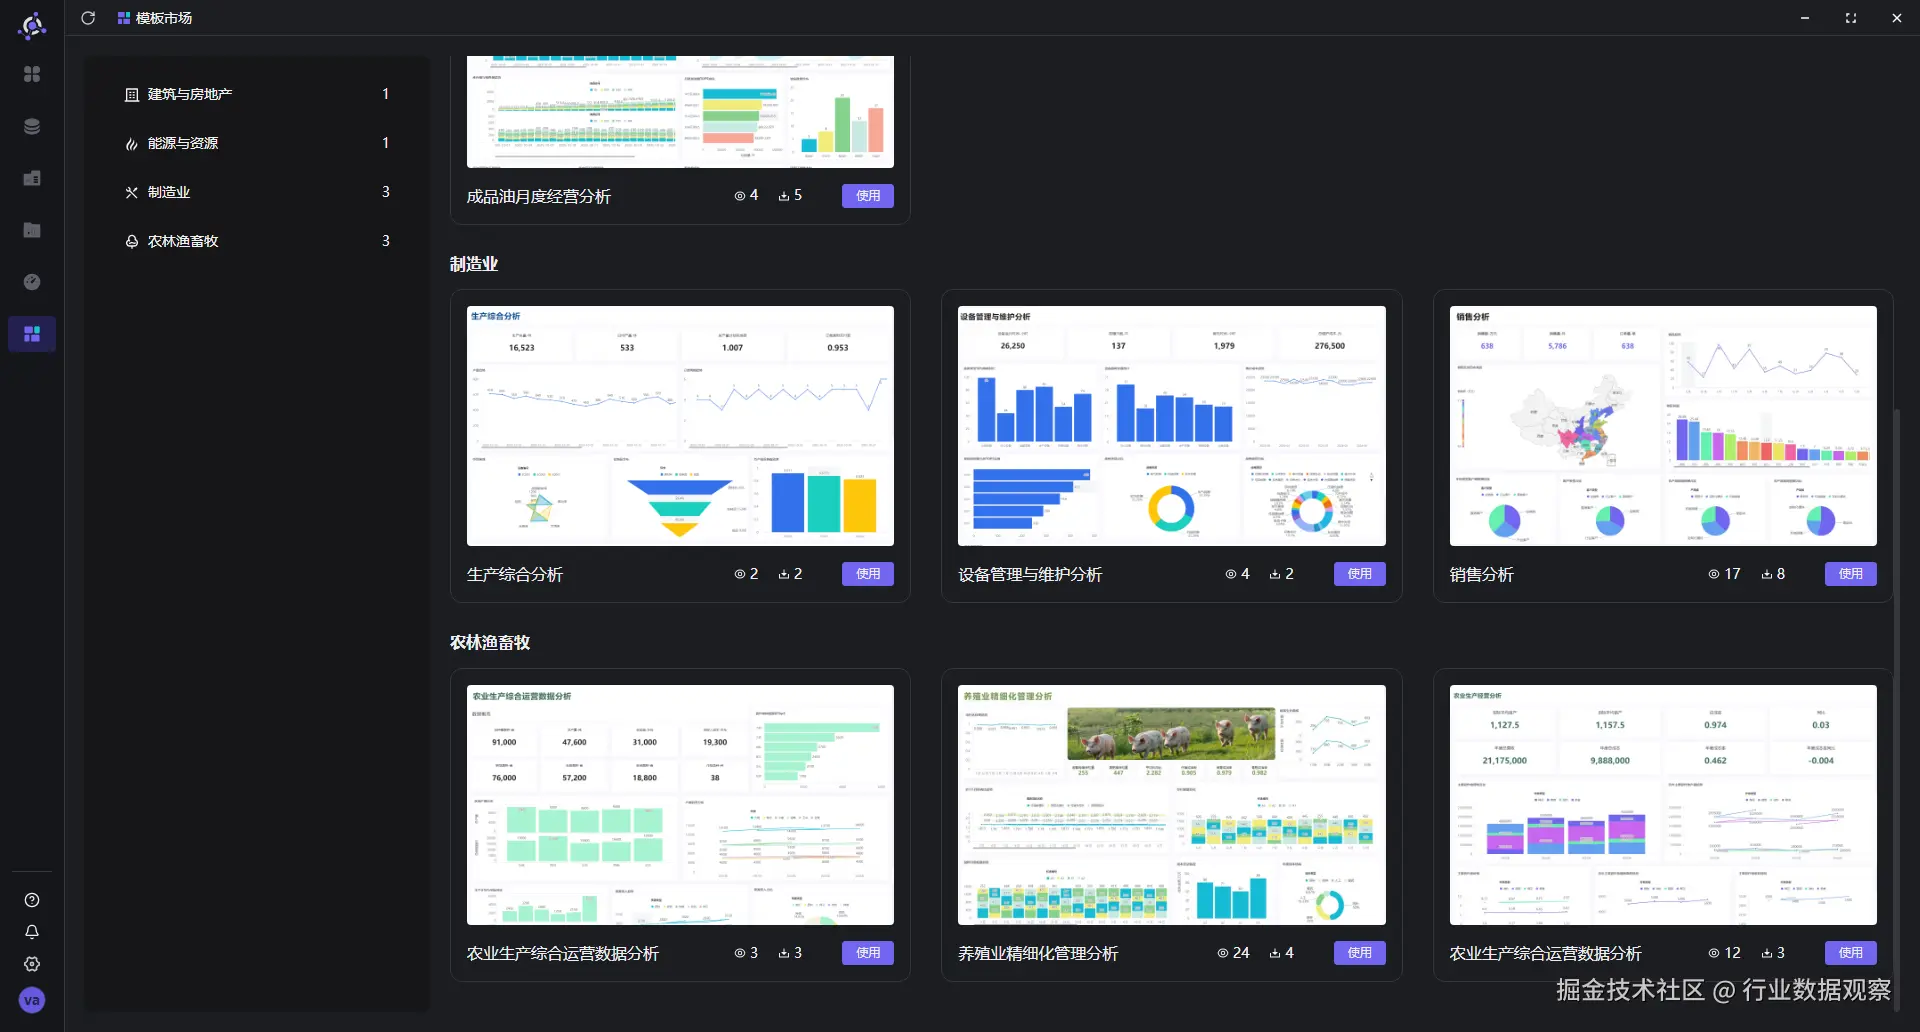This screenshot has height=1032, width=1920.
Task: Click the 能源与资源 category icon
Action: tap(132, 144)
